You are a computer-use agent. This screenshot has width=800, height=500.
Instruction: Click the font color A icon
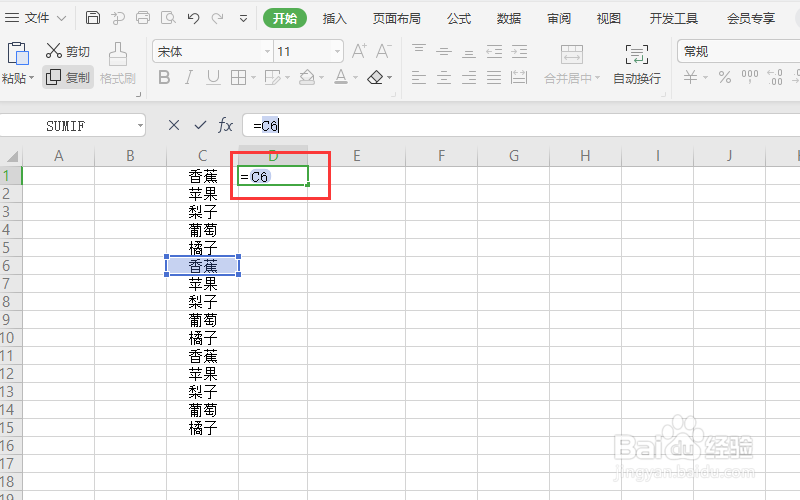click(341, 78)
